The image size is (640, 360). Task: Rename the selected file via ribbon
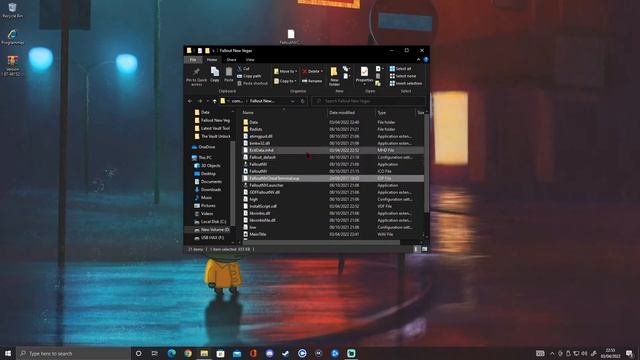coord(312,81)
